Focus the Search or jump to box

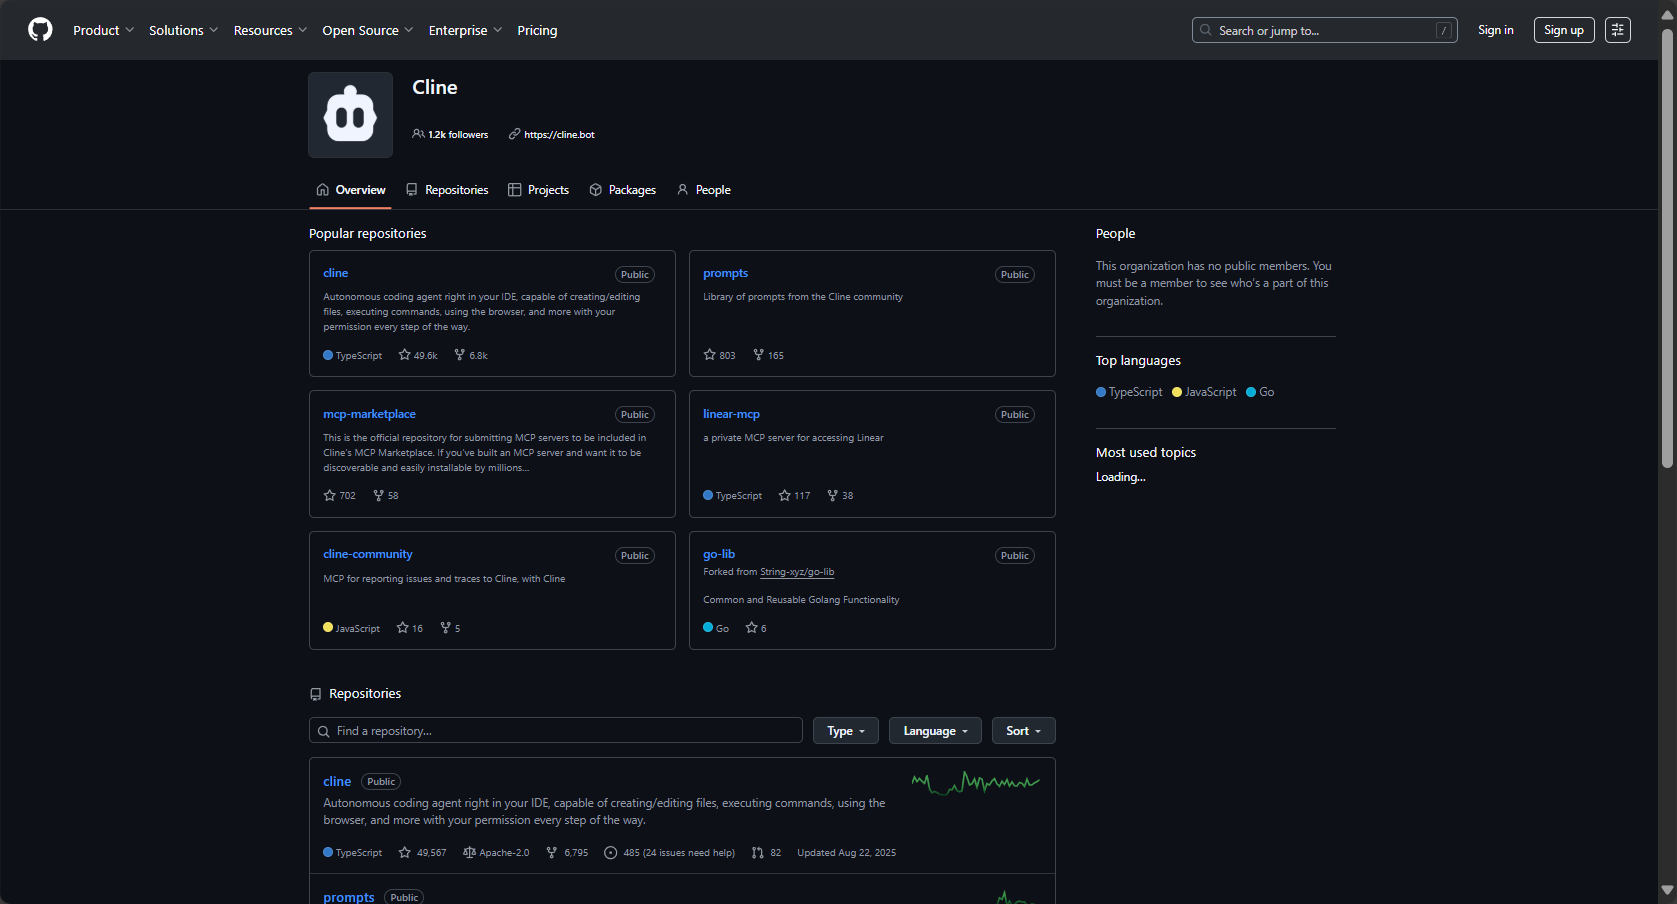click(1324, 30)
